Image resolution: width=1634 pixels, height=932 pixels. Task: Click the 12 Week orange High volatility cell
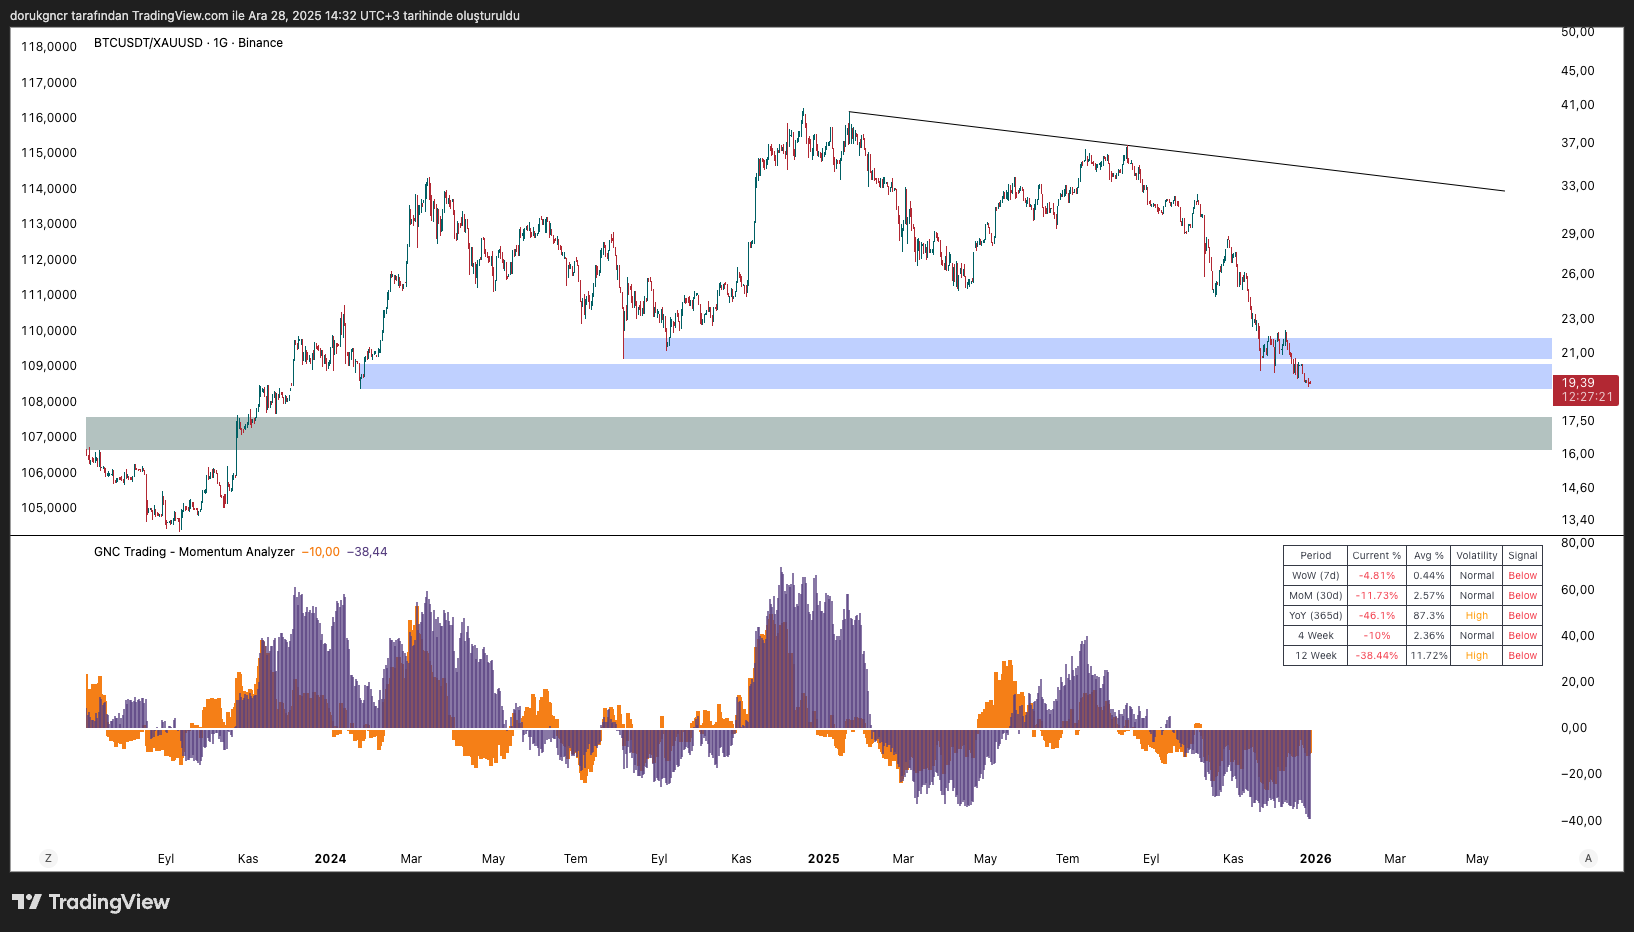point(1476,656)
